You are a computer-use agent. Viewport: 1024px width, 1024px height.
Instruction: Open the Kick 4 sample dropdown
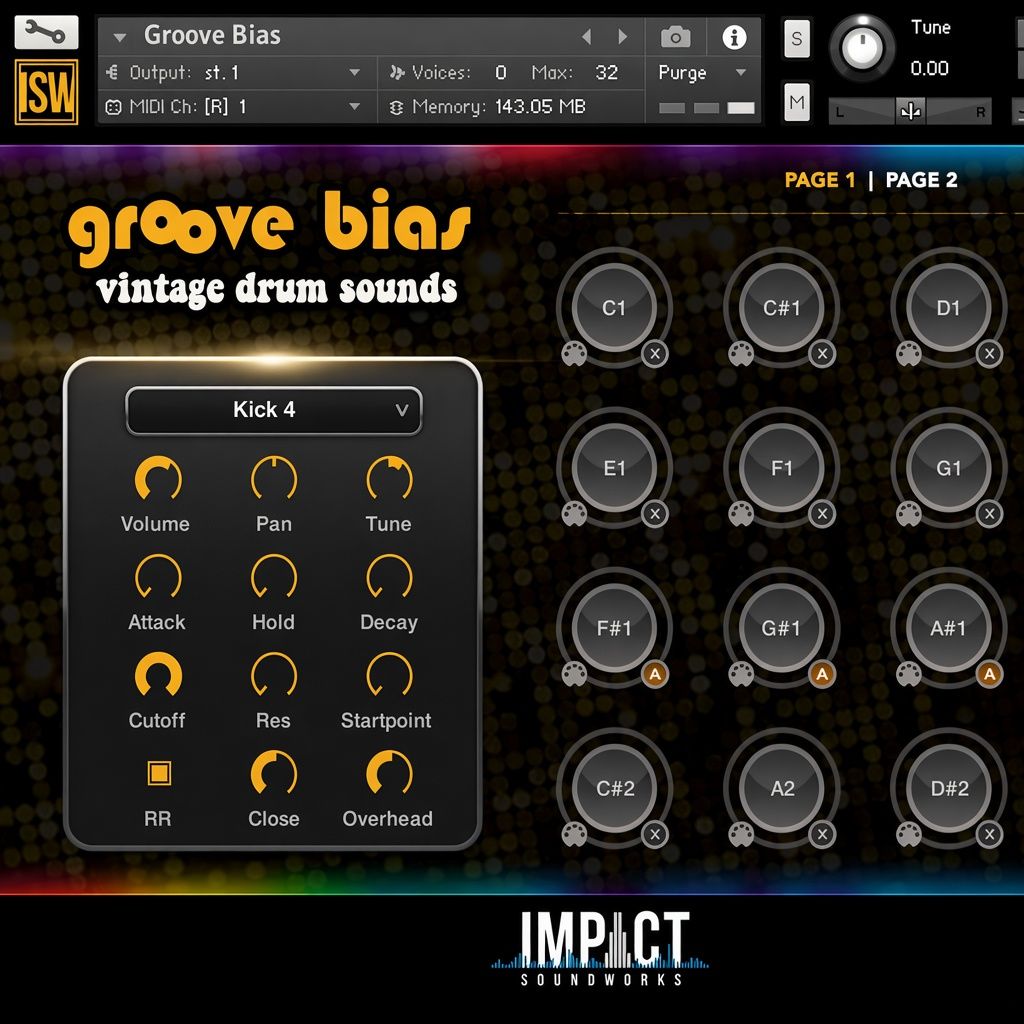coord(274,410)
